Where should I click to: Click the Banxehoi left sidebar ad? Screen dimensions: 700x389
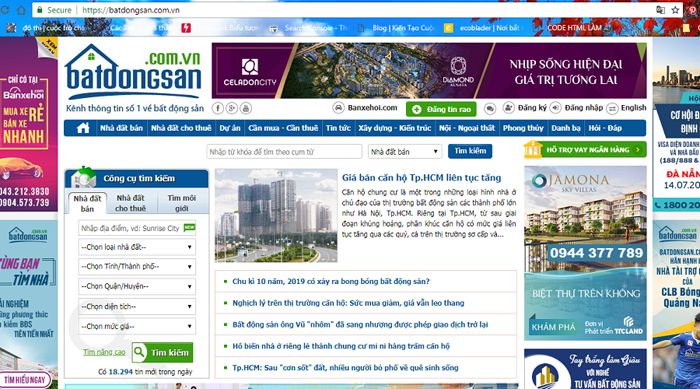(29, 124)
